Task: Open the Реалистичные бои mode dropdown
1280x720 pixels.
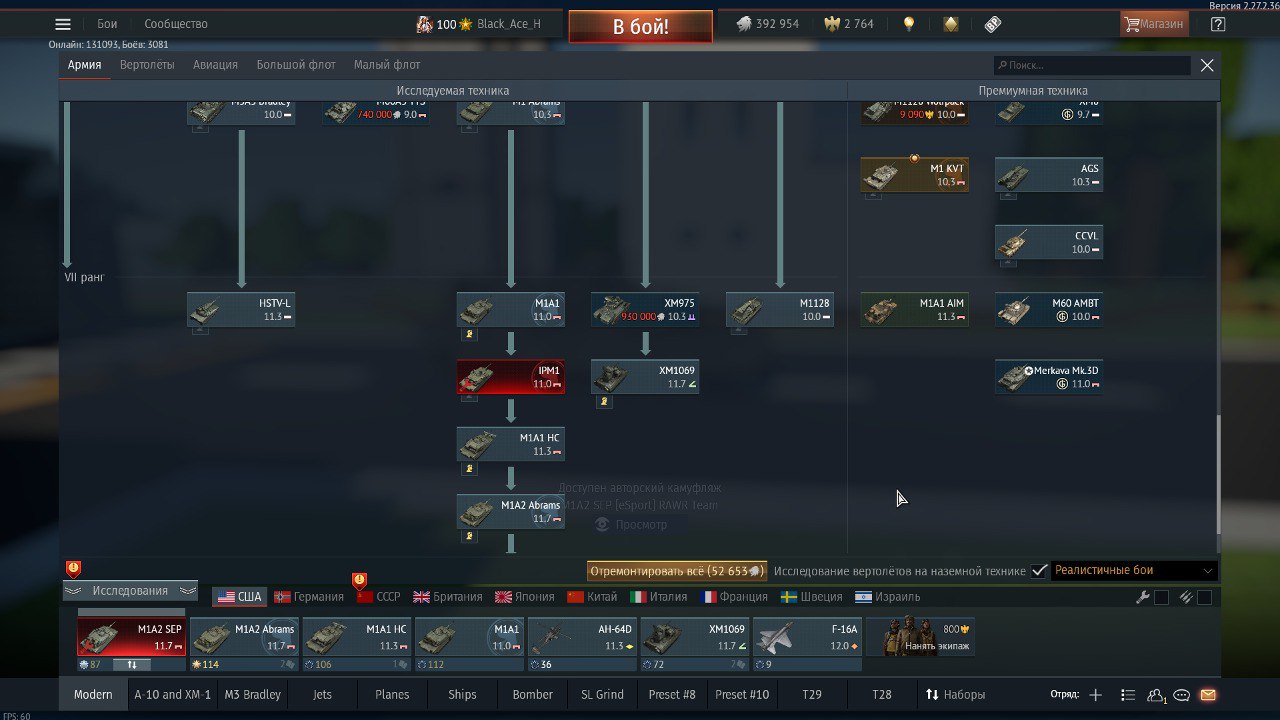Action: [1133, 571]
